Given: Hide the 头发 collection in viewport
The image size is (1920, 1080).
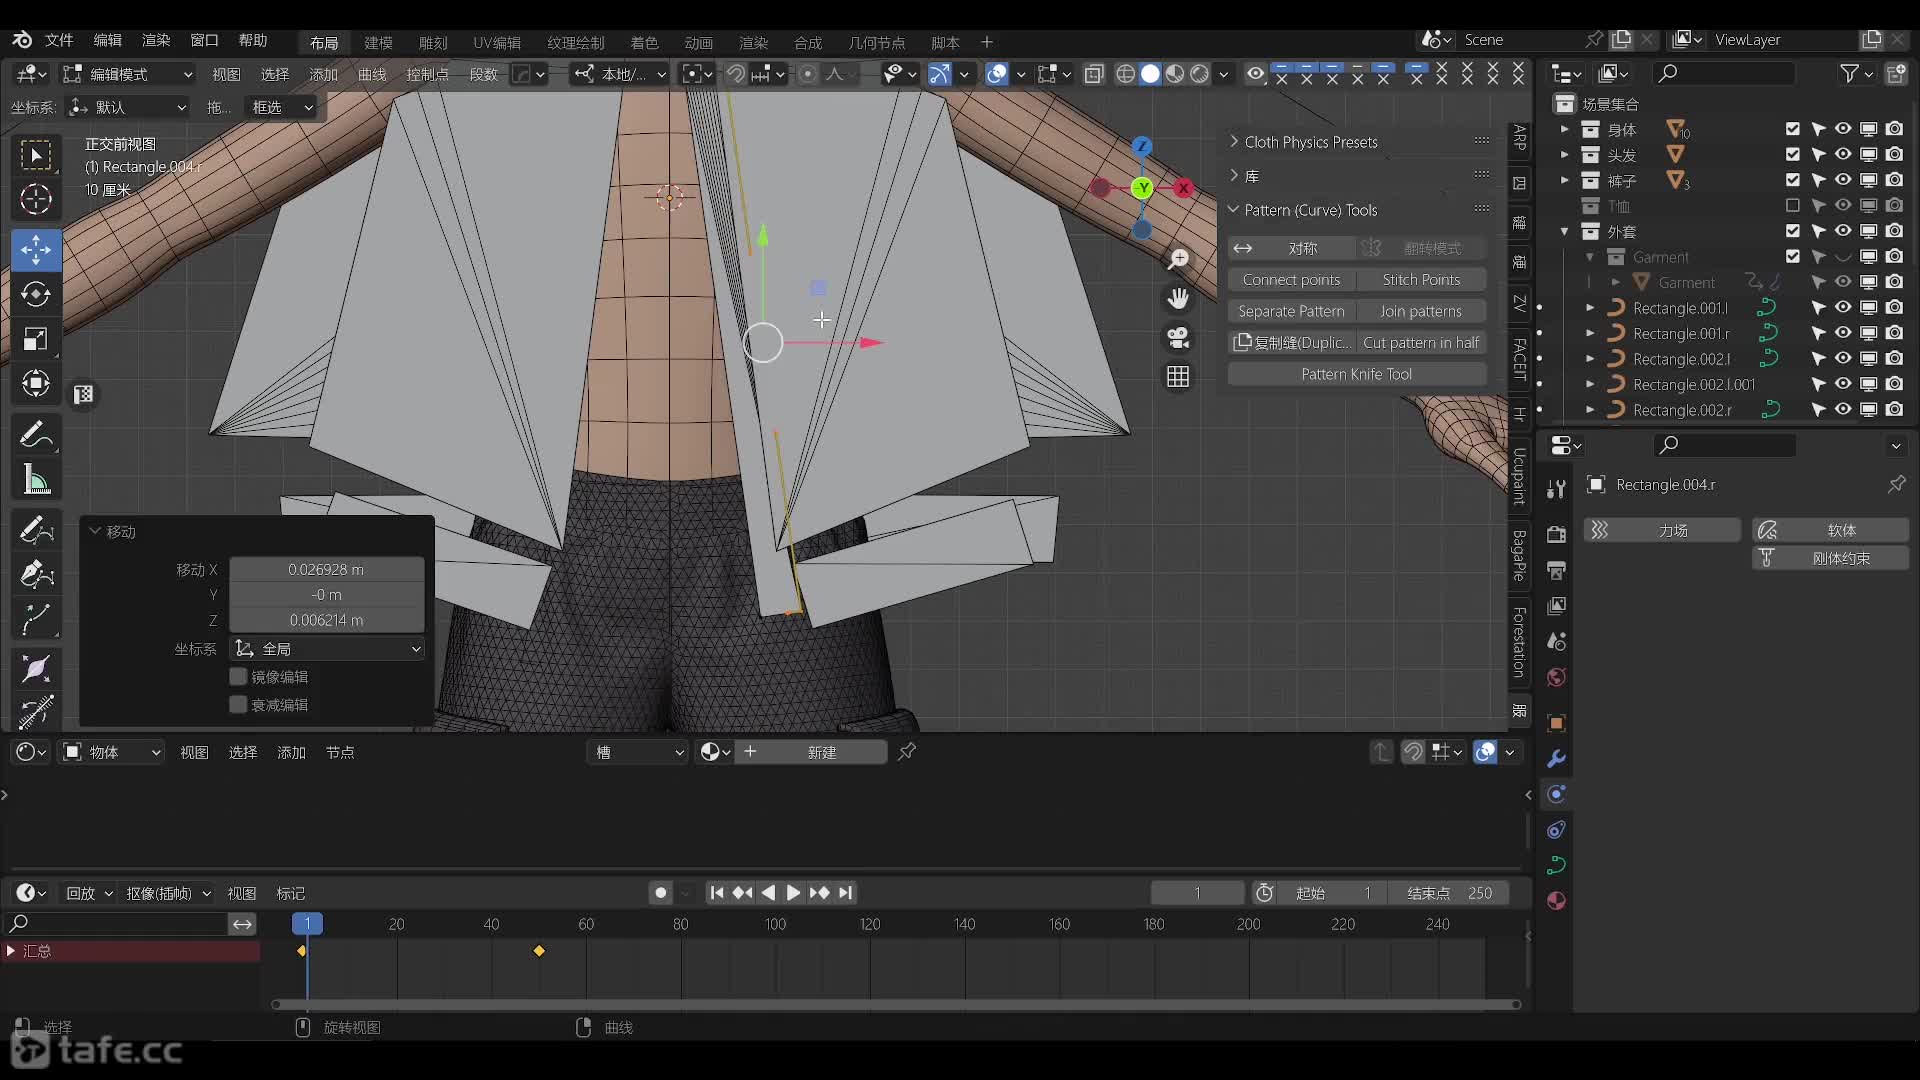Looking at the screenshot, I should pos(1843,155).
